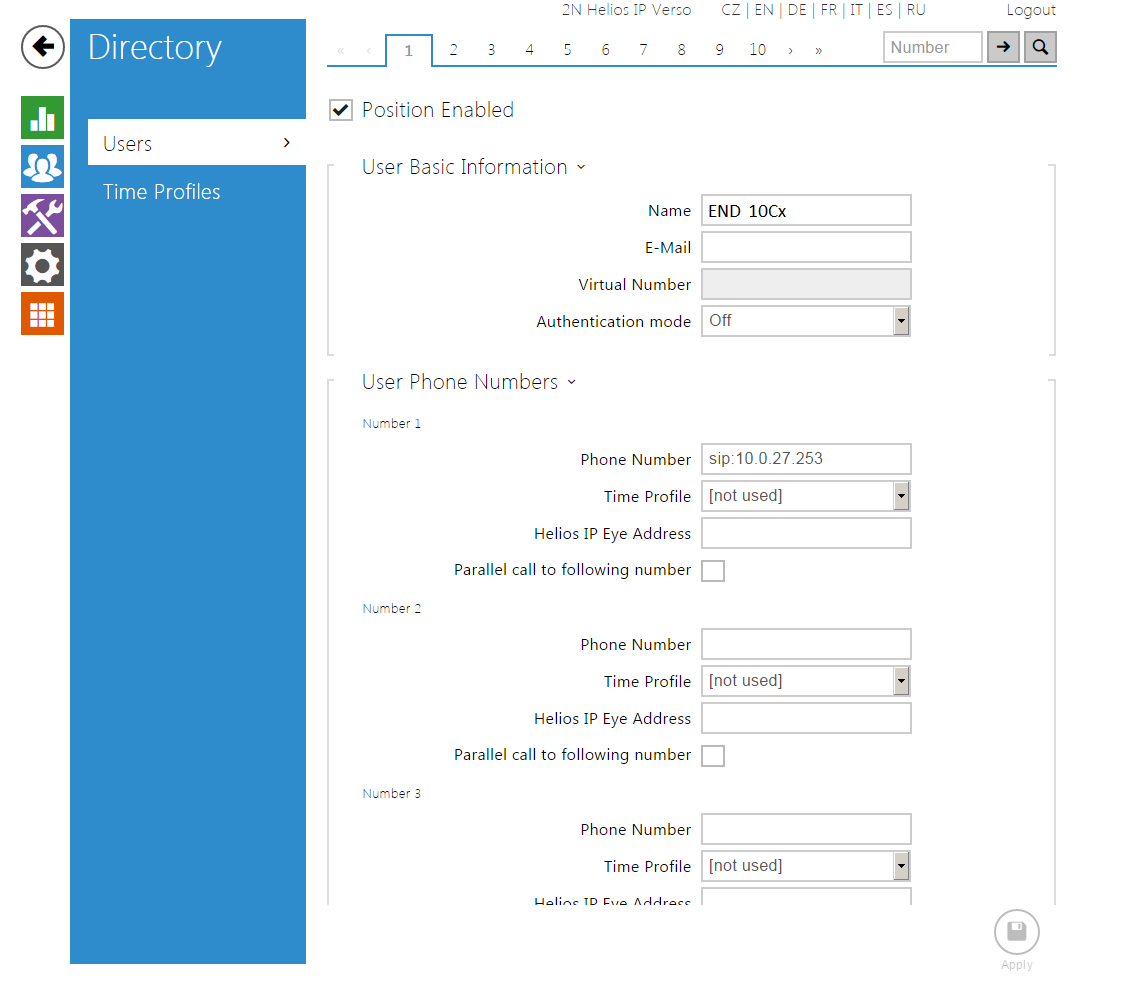Uncheck the Position Enabled checkbox

pos(341,110)
